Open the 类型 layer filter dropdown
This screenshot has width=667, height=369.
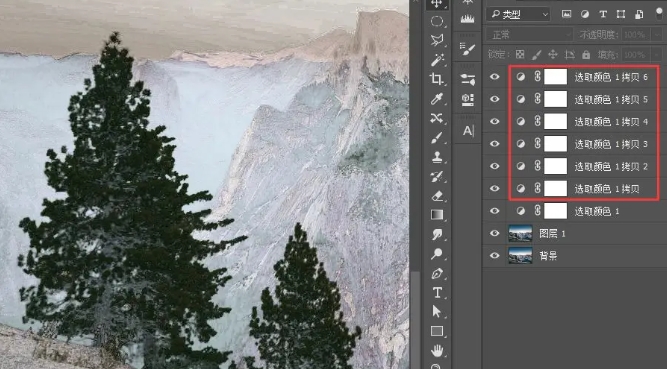point(518,14)
